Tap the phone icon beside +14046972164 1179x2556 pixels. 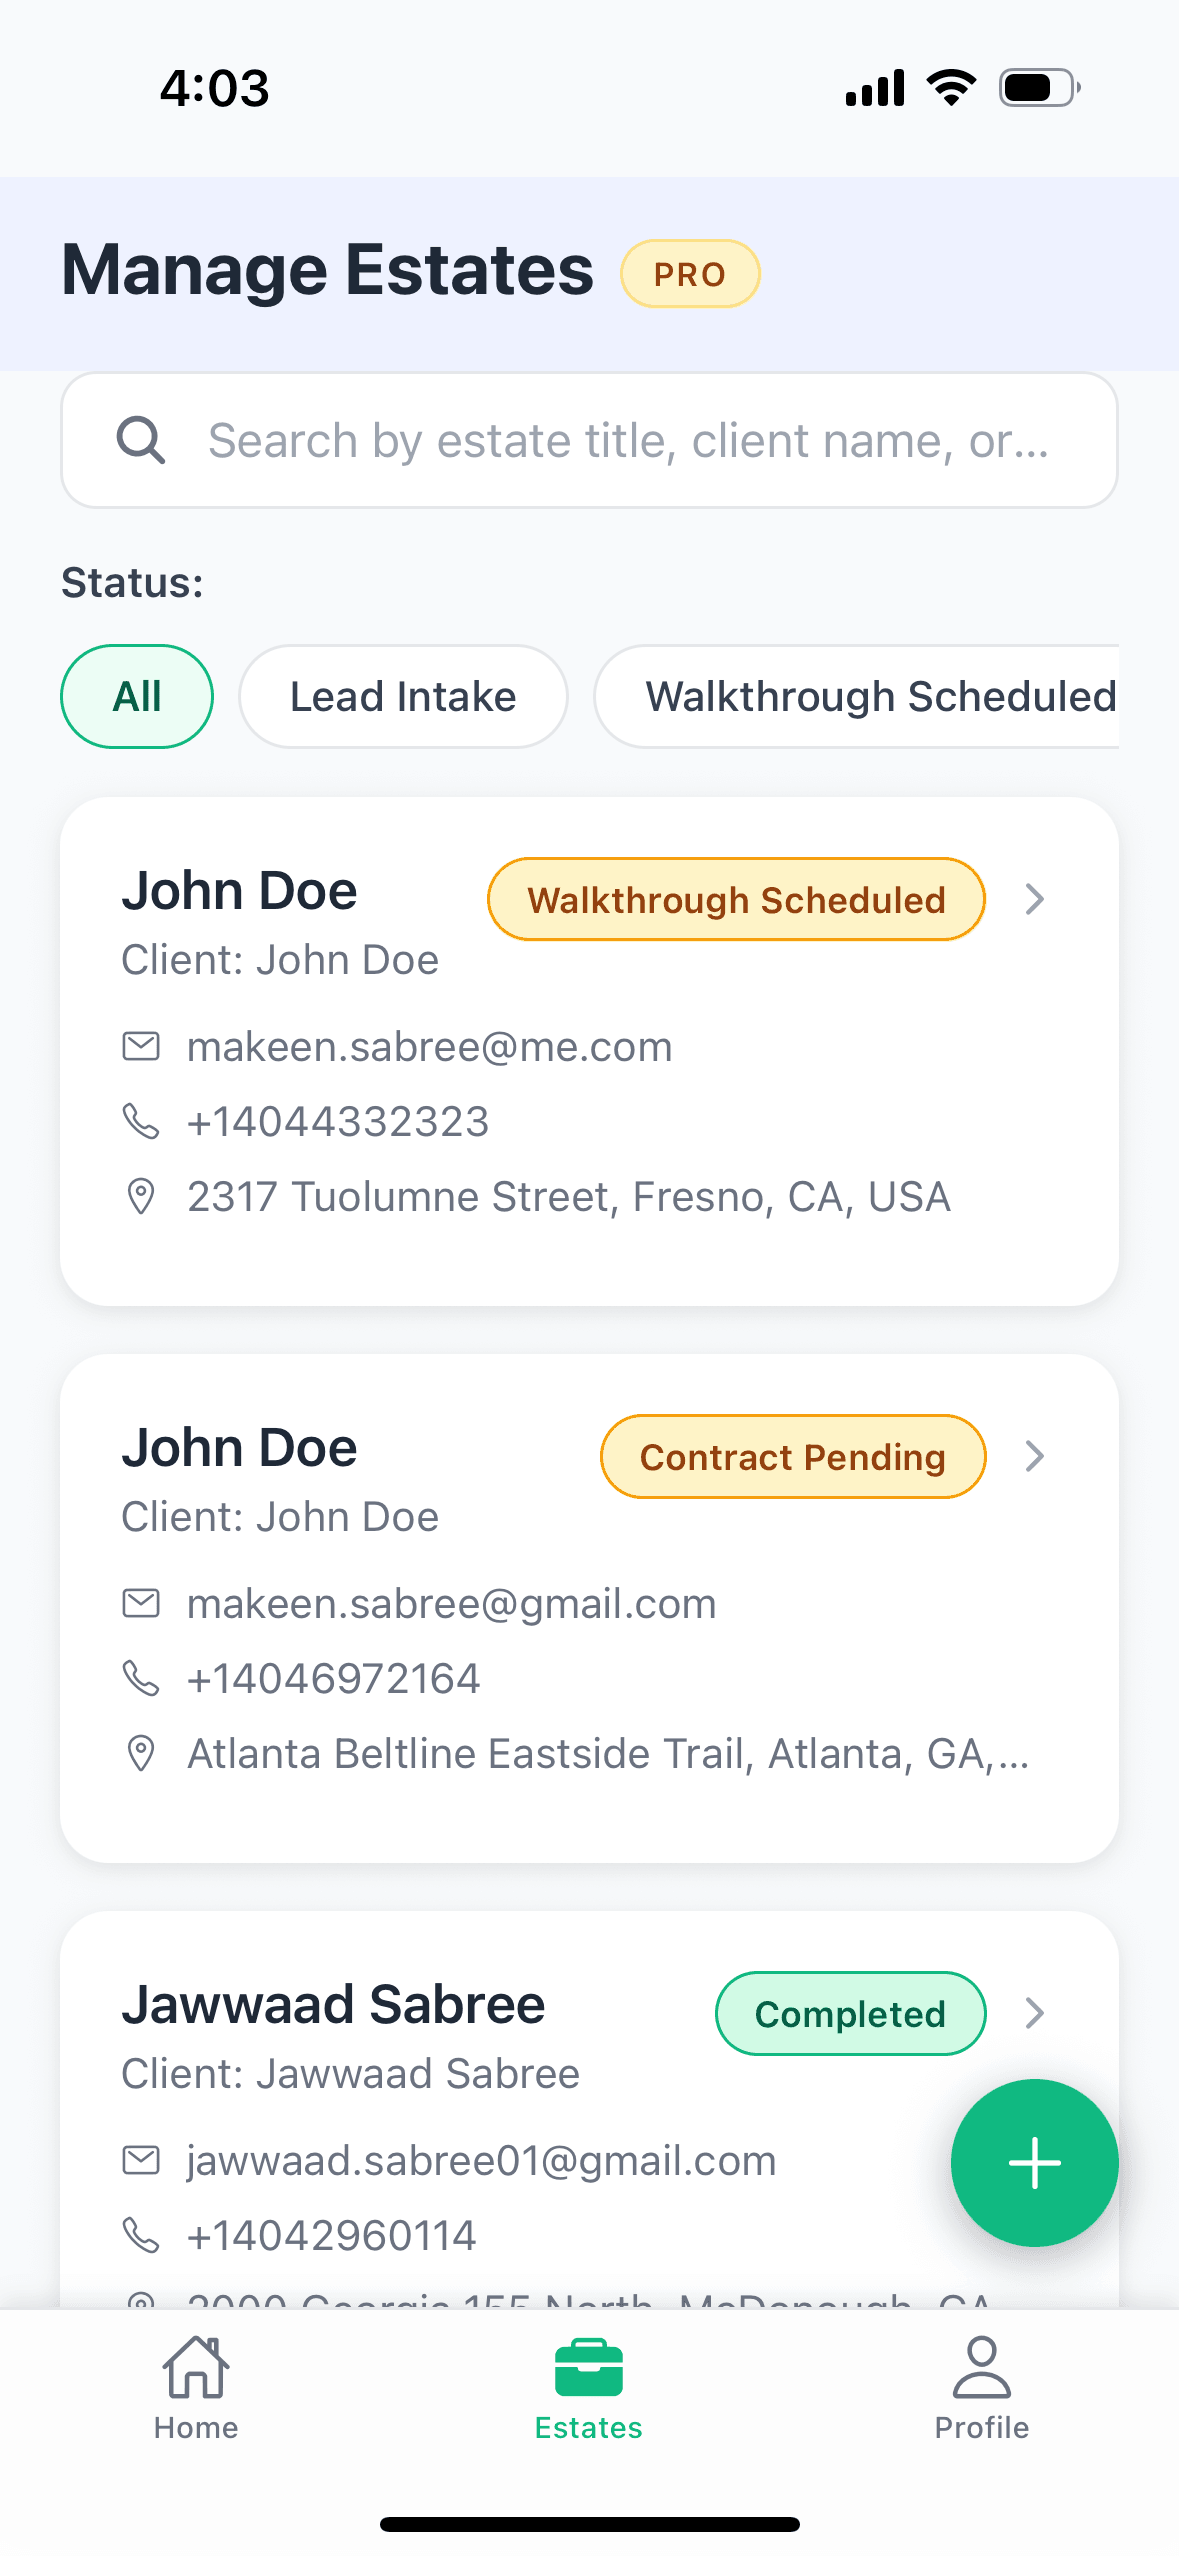click(x=141, y=1679)
